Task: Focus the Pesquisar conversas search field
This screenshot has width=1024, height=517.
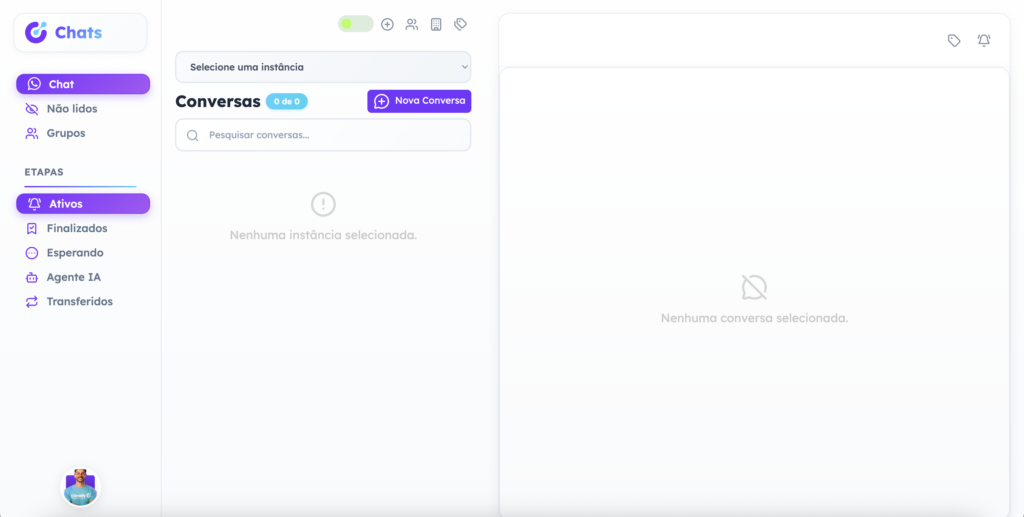Action: pyautogui.click(x=323, y=135)
